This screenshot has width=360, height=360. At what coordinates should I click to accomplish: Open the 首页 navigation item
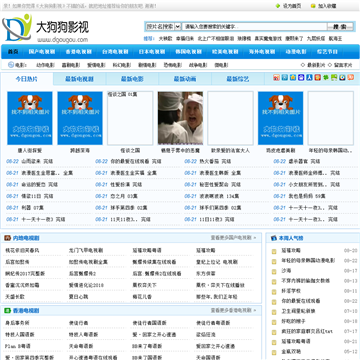13,52
